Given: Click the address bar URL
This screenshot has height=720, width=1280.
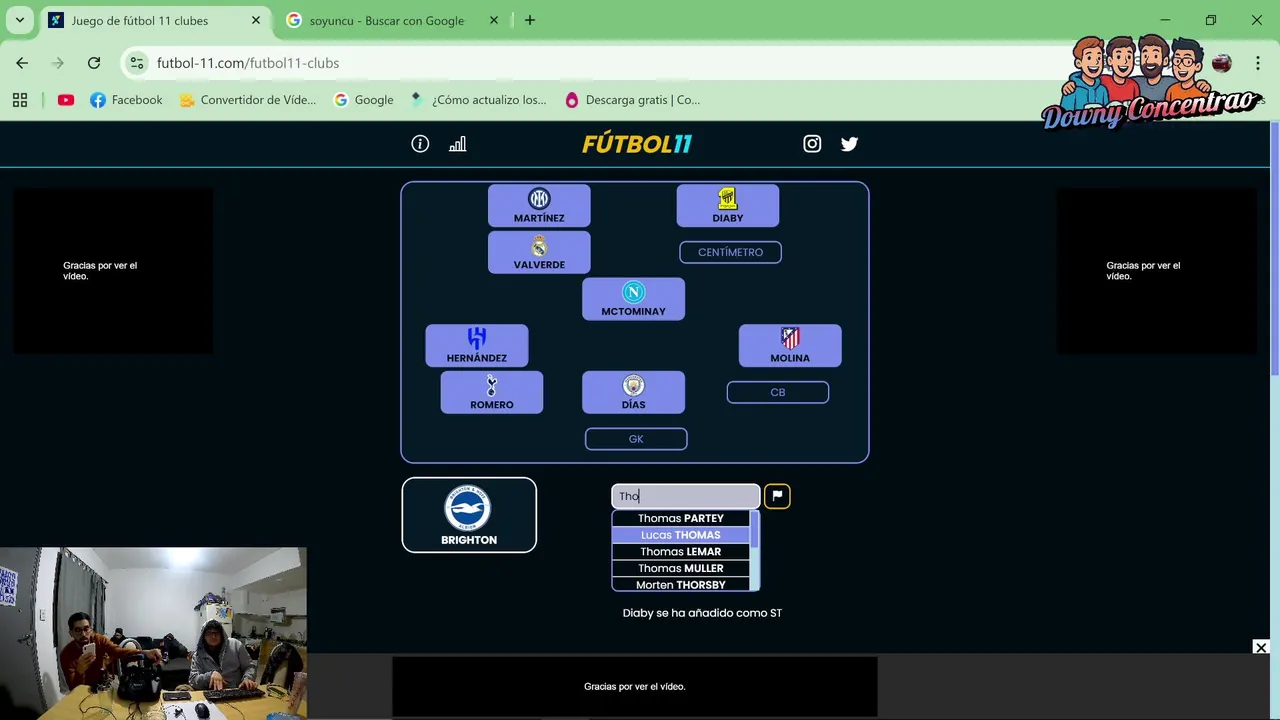Looking at the screenshot, I should 248,63.
